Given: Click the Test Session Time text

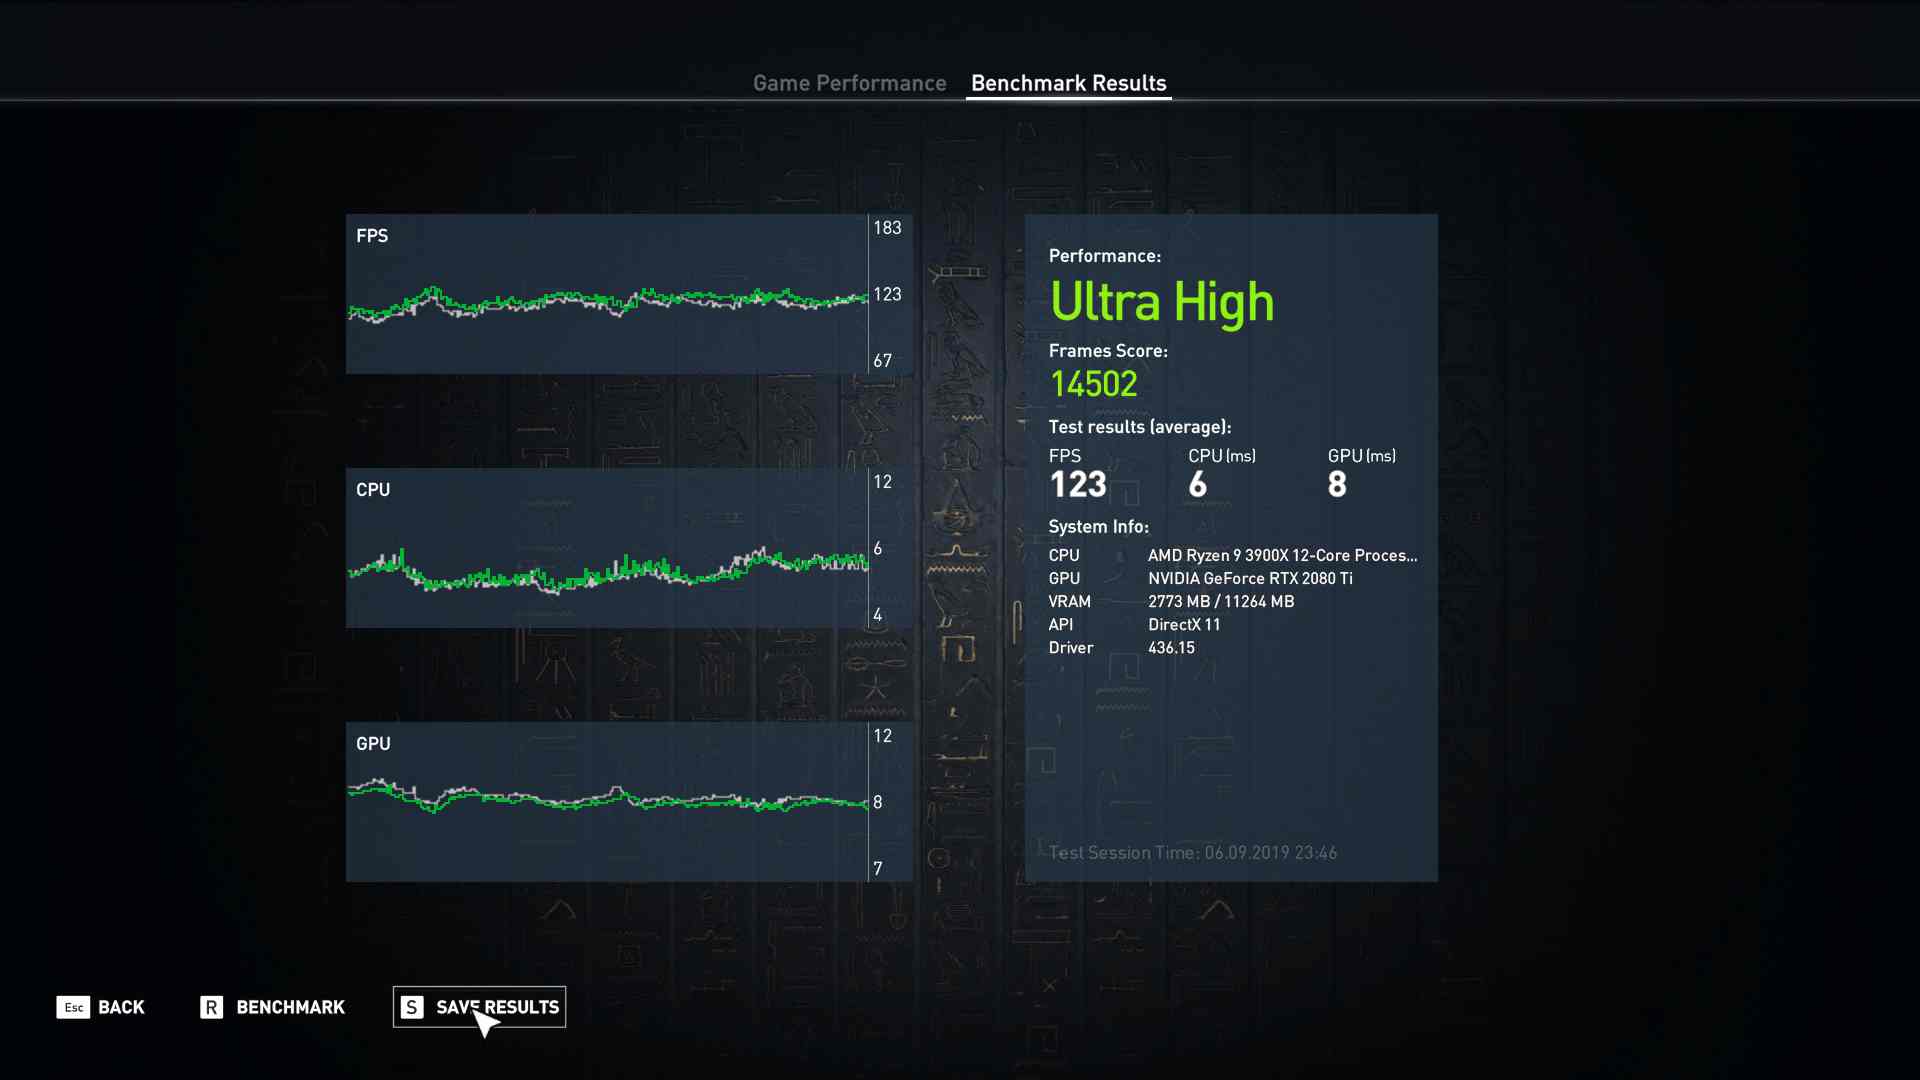Looking at the screenshot, I should click(x=1192, y=853).
